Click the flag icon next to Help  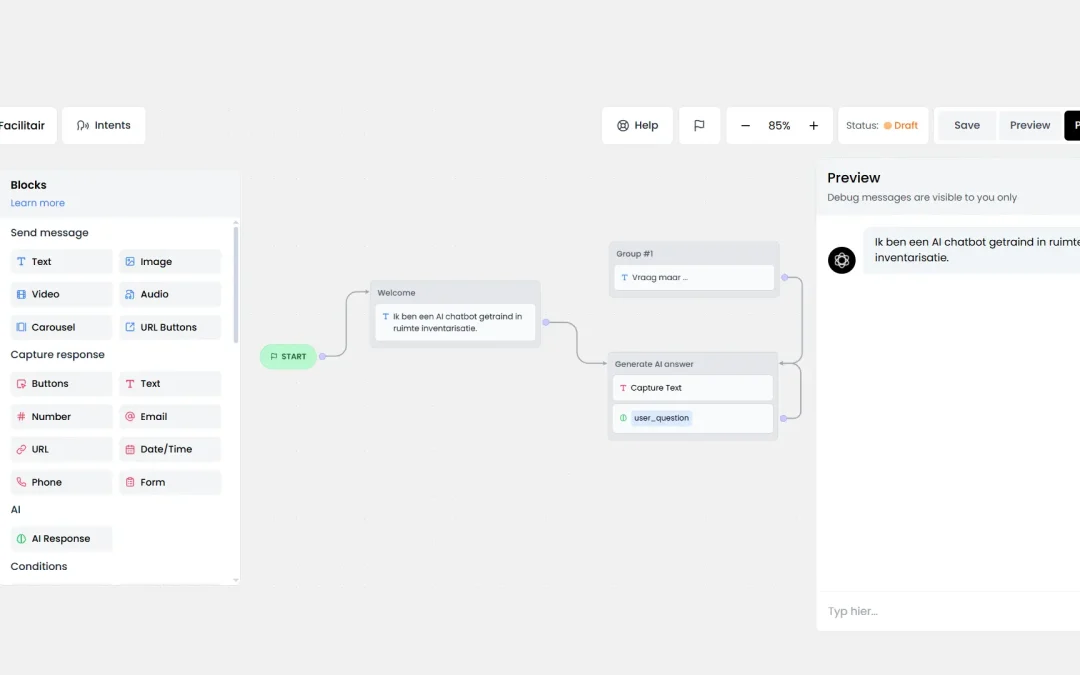(x=699, y=125)
